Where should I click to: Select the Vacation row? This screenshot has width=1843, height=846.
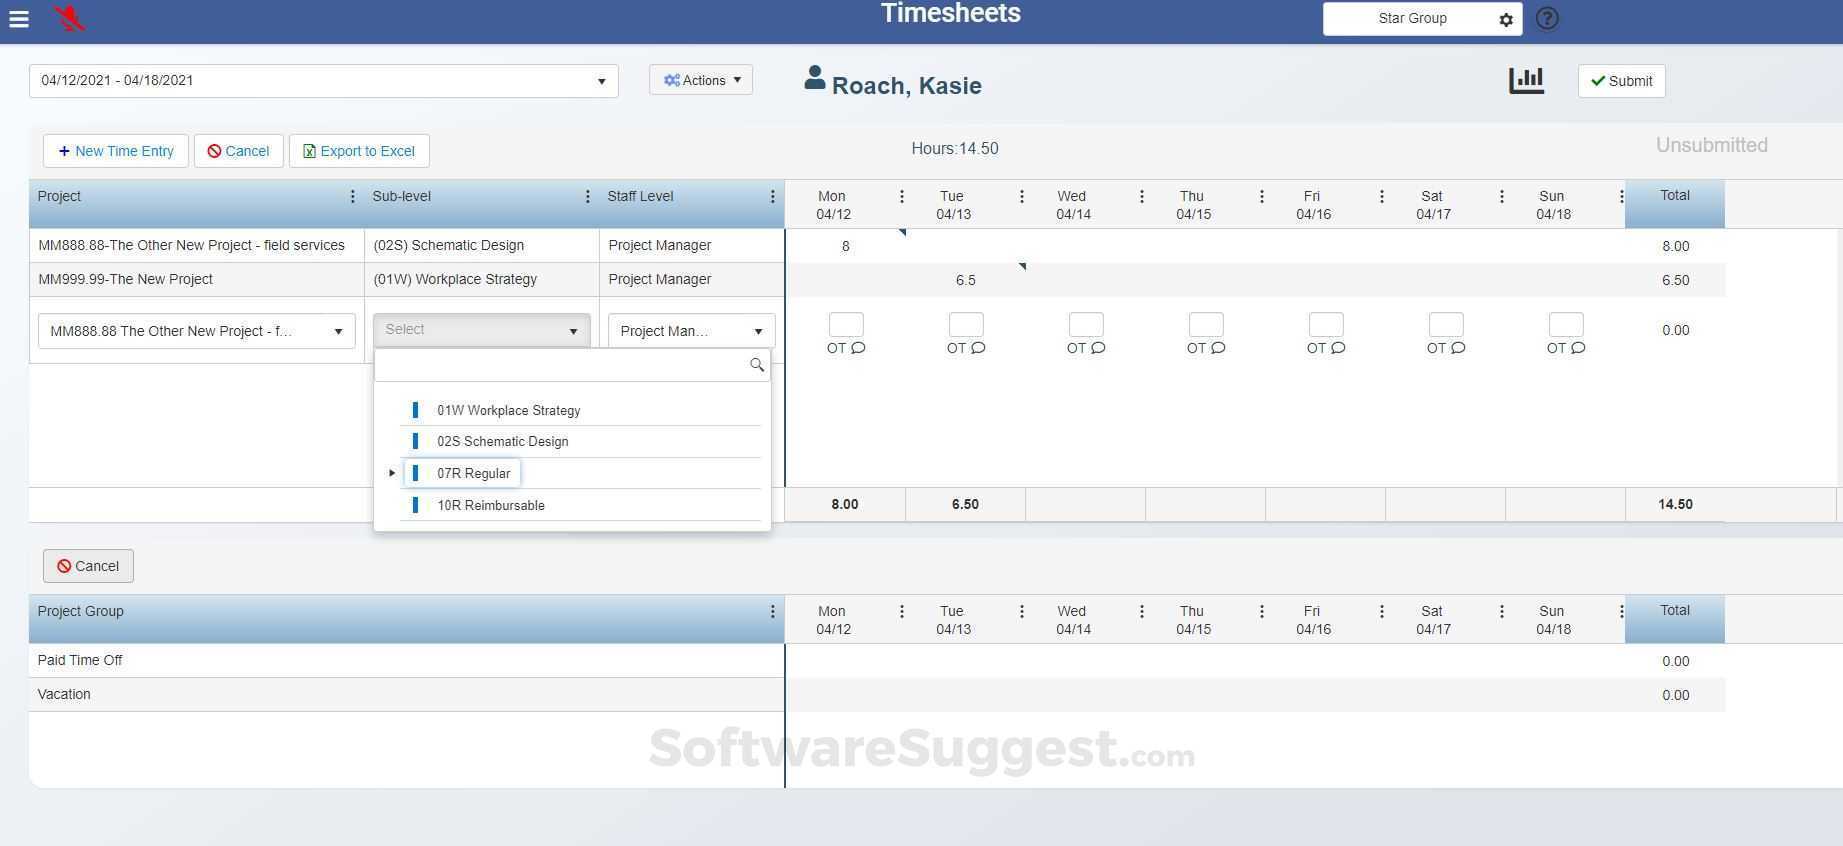pos(877,695)
